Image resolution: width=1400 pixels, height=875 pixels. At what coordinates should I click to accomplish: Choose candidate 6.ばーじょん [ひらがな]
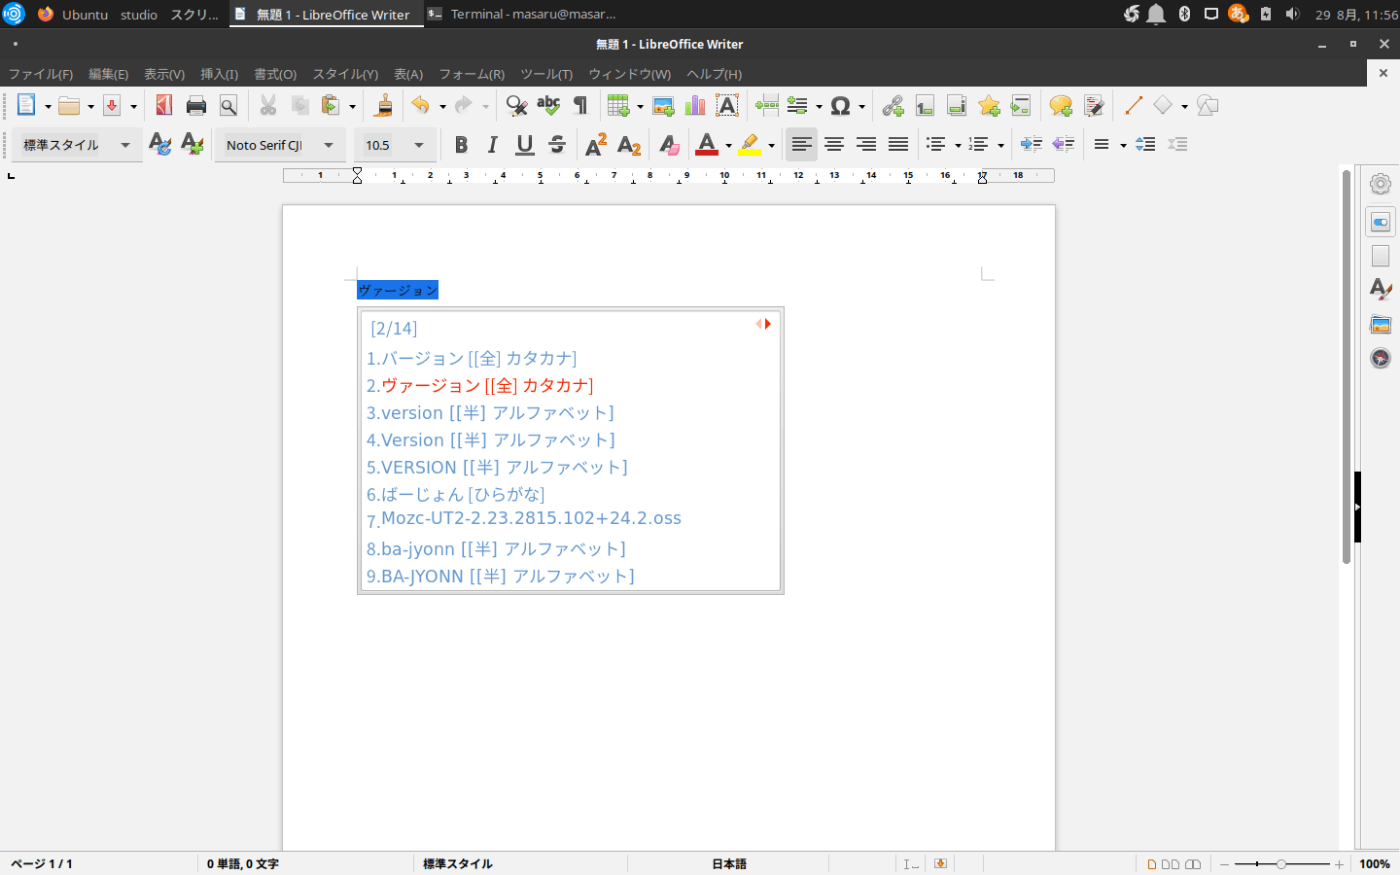(x=455, y=494)
